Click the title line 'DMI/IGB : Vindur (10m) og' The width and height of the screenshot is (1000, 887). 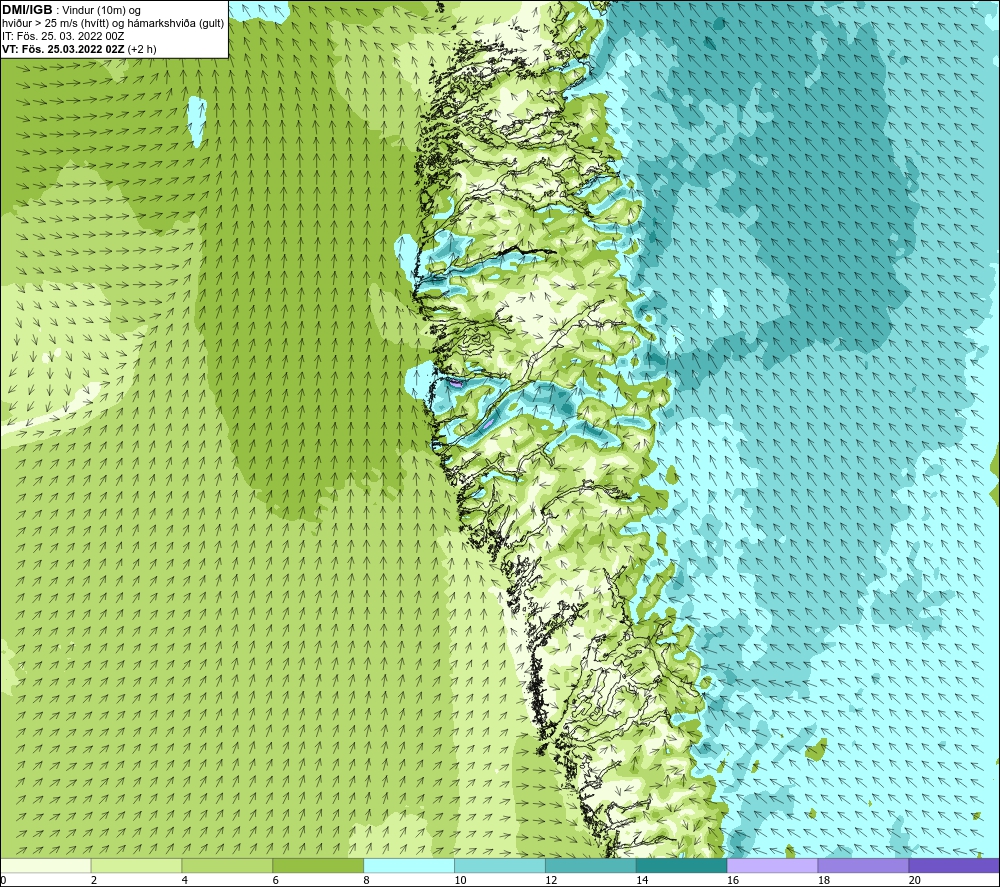click(71, 10)
